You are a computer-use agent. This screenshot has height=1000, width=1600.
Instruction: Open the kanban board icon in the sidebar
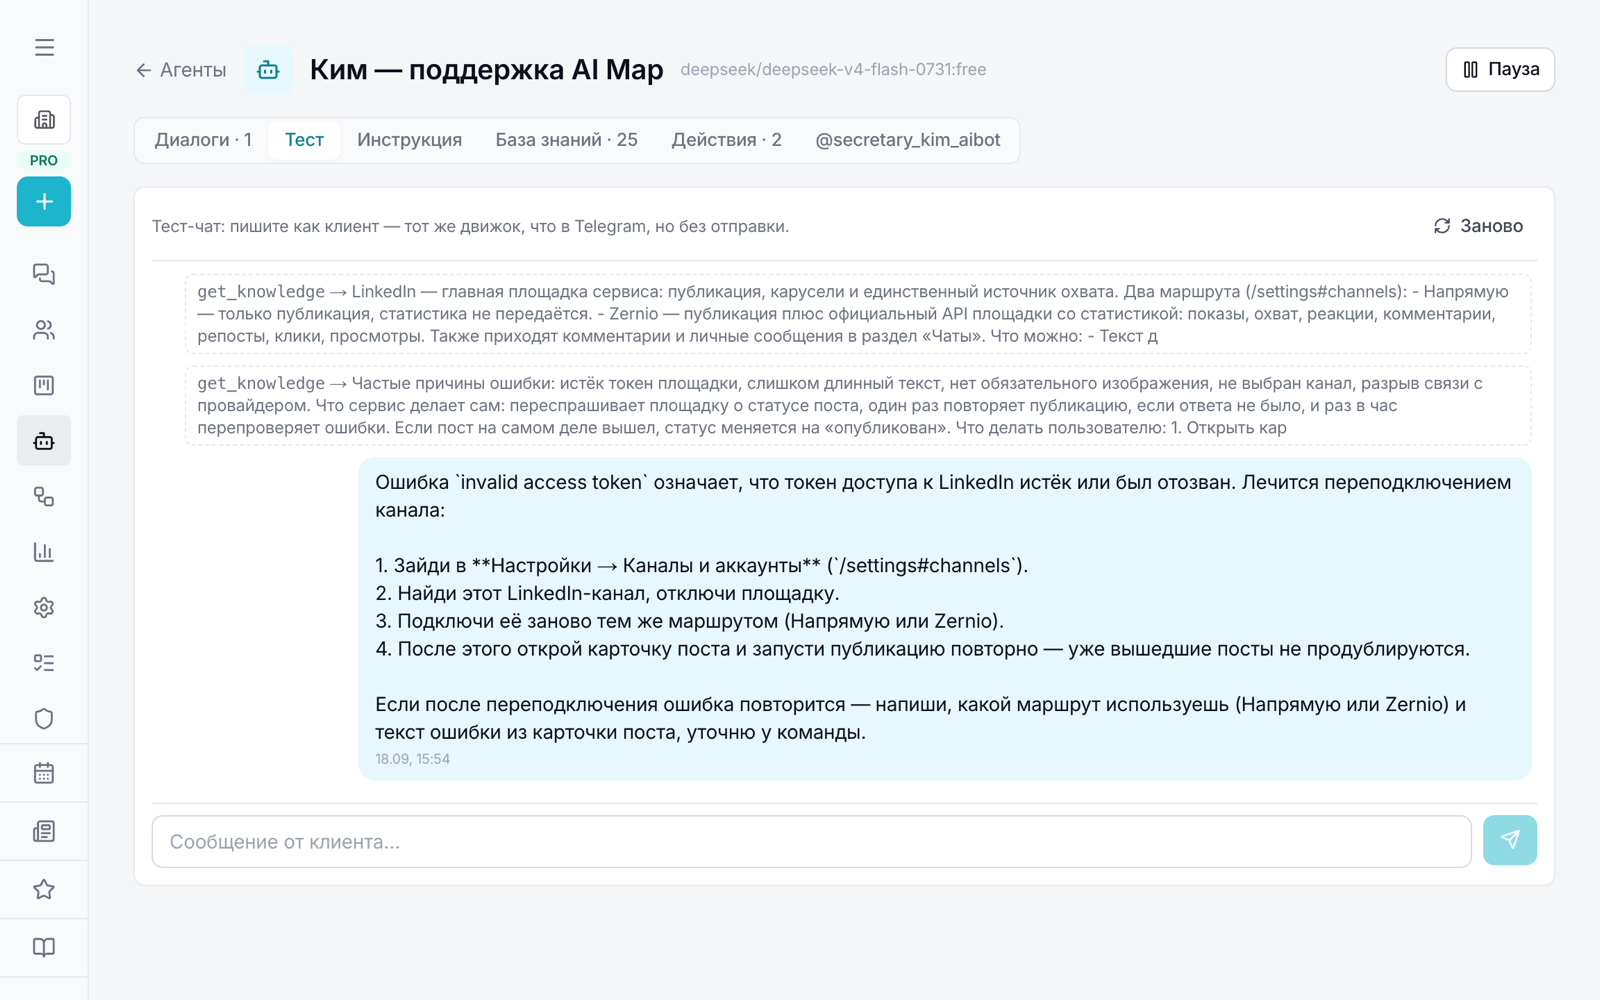[x=44, y=385]
